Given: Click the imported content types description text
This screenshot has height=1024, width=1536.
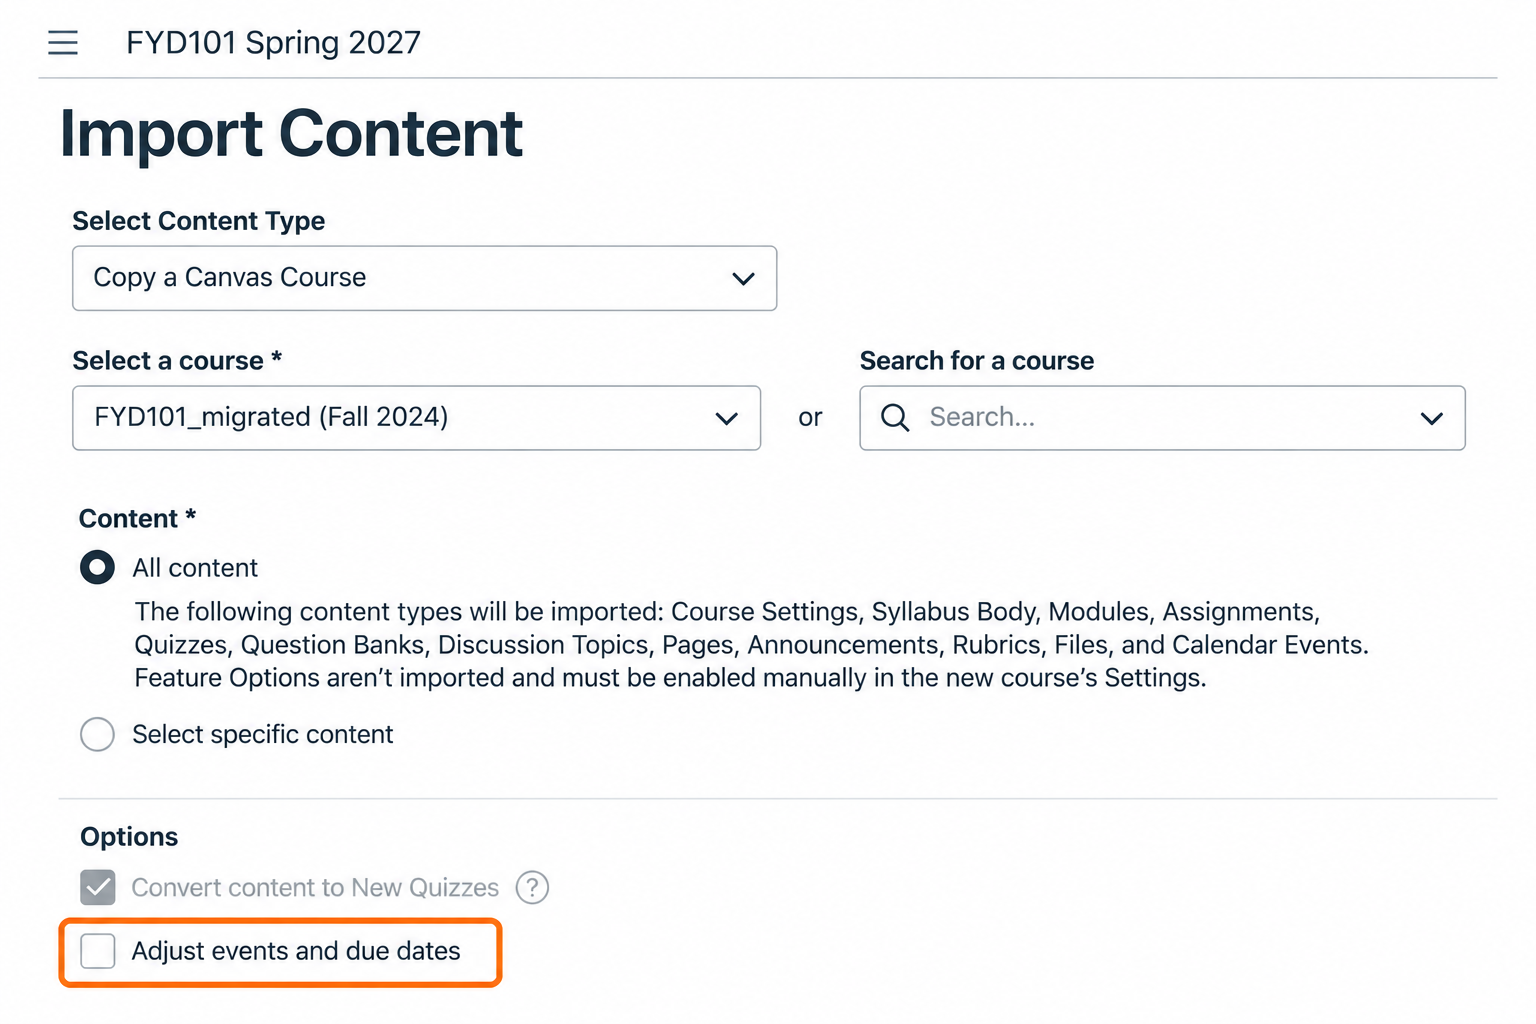Looking at the screenshot, I should 751,645.
